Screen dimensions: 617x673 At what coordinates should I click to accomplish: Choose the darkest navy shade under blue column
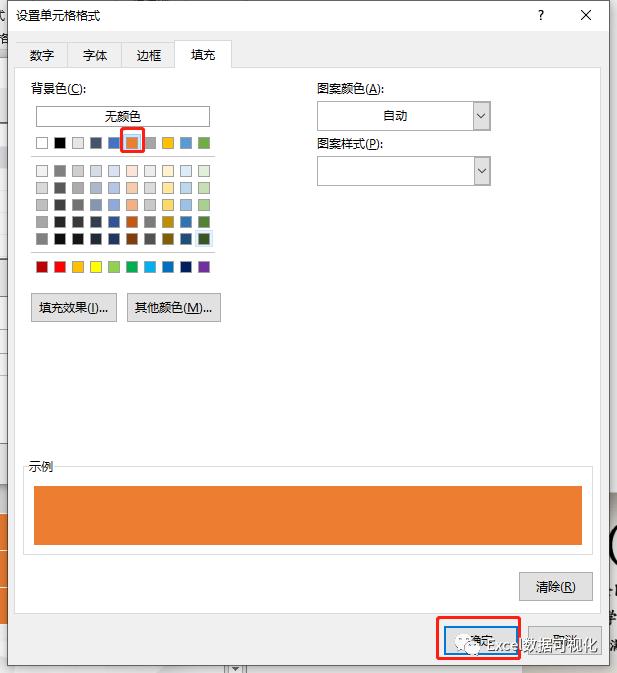pyautogui.click(x=114, y=239)
